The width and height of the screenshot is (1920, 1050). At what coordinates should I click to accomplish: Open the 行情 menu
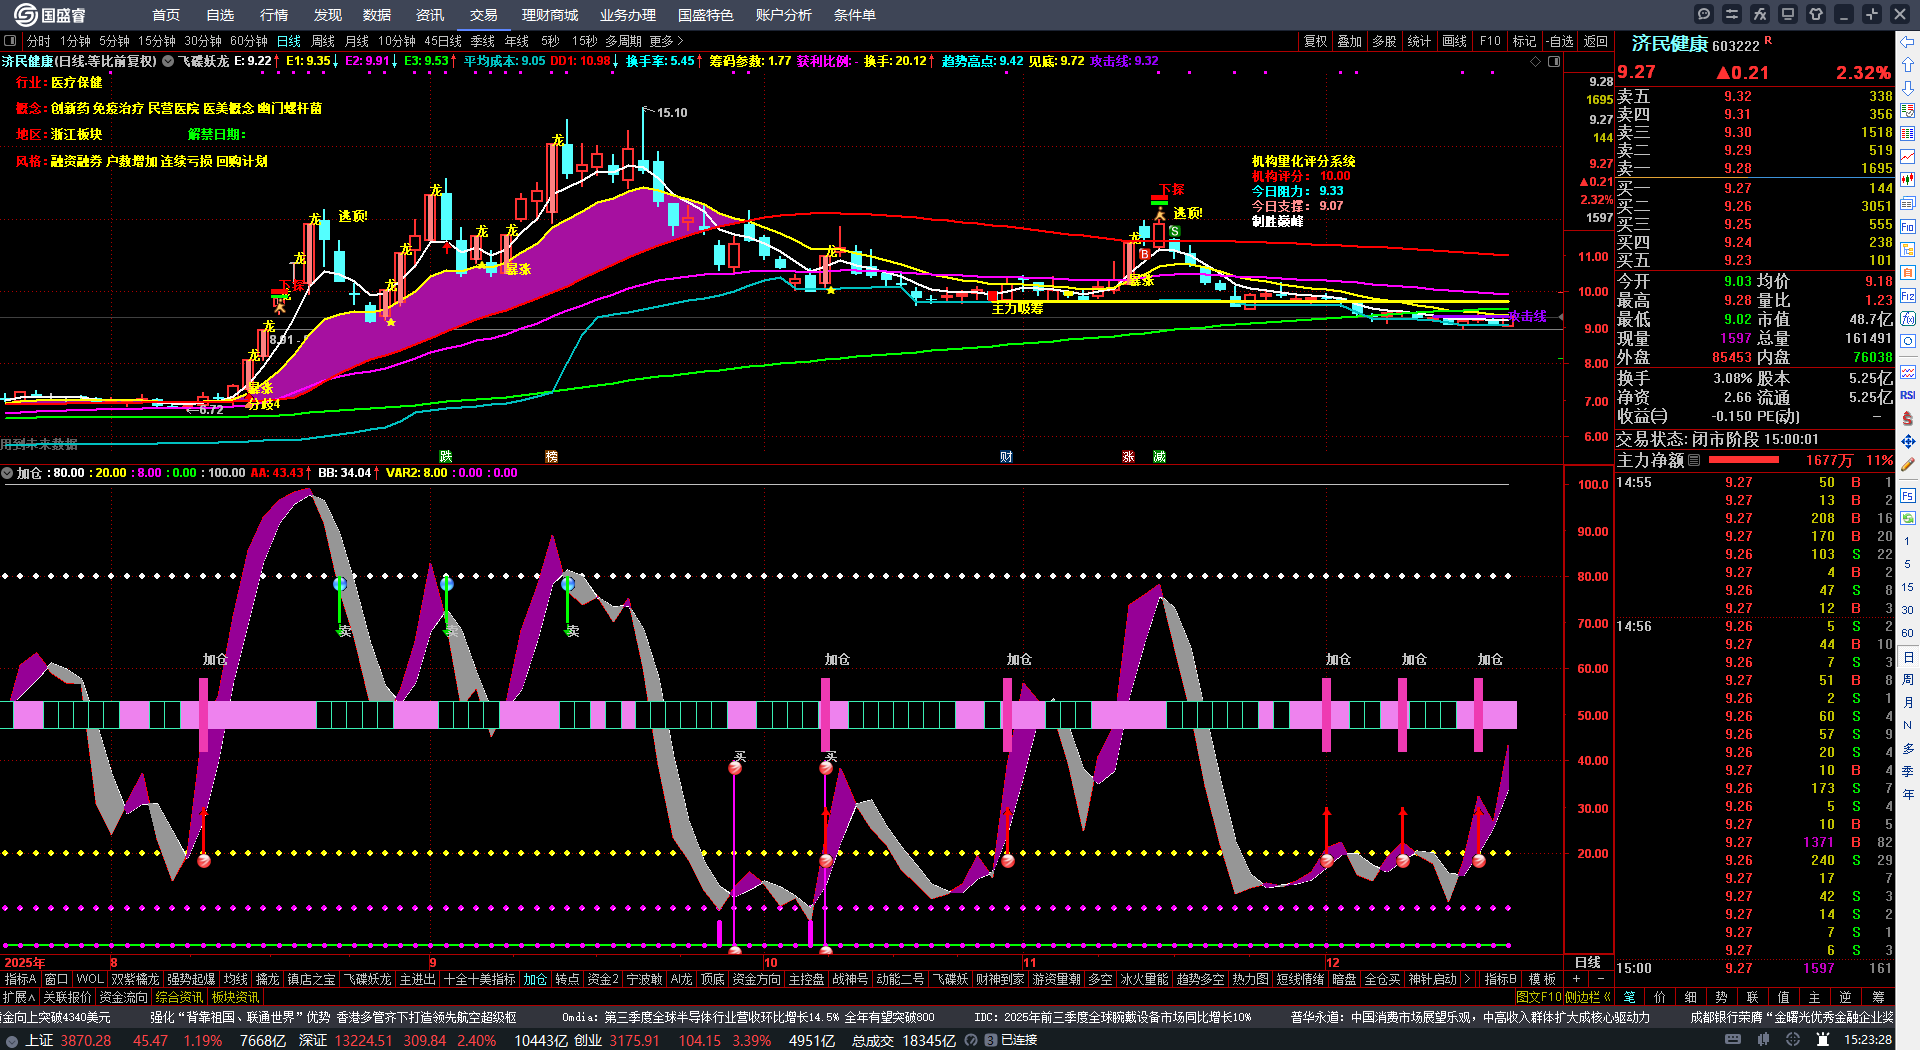pos(274,15)
